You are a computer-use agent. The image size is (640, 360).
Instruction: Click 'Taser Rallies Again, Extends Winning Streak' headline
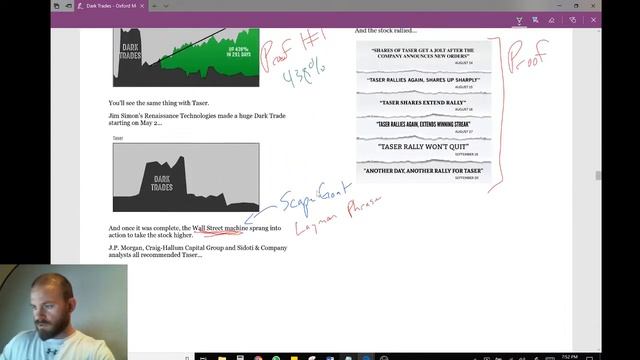tap(423, 124)
